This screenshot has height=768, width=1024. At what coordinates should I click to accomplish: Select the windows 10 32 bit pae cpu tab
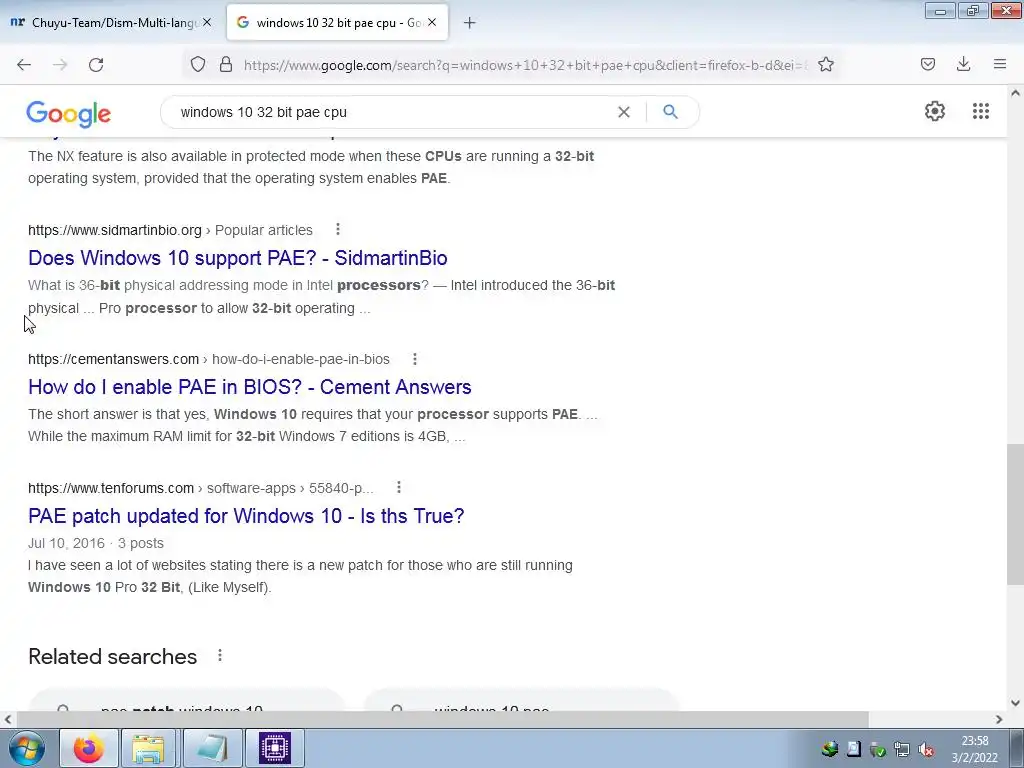pos(337,22)
